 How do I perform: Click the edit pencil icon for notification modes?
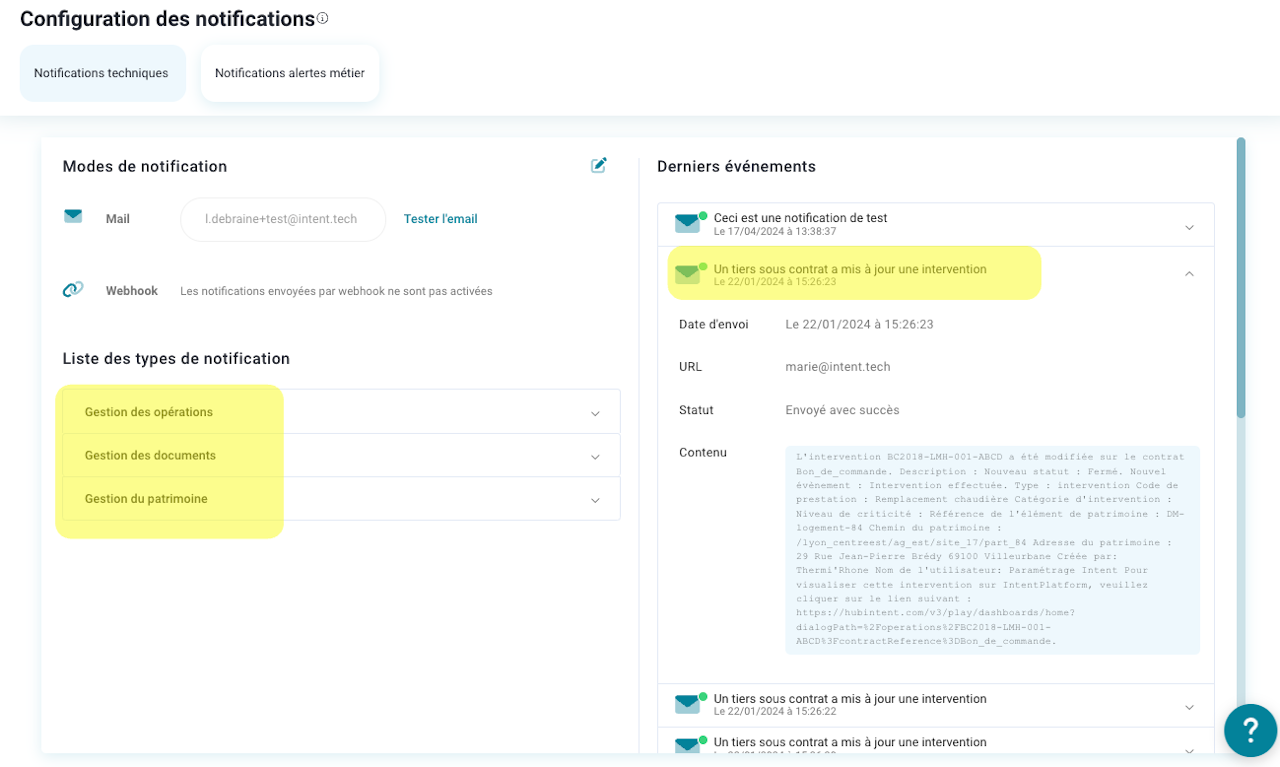(599, 165)
